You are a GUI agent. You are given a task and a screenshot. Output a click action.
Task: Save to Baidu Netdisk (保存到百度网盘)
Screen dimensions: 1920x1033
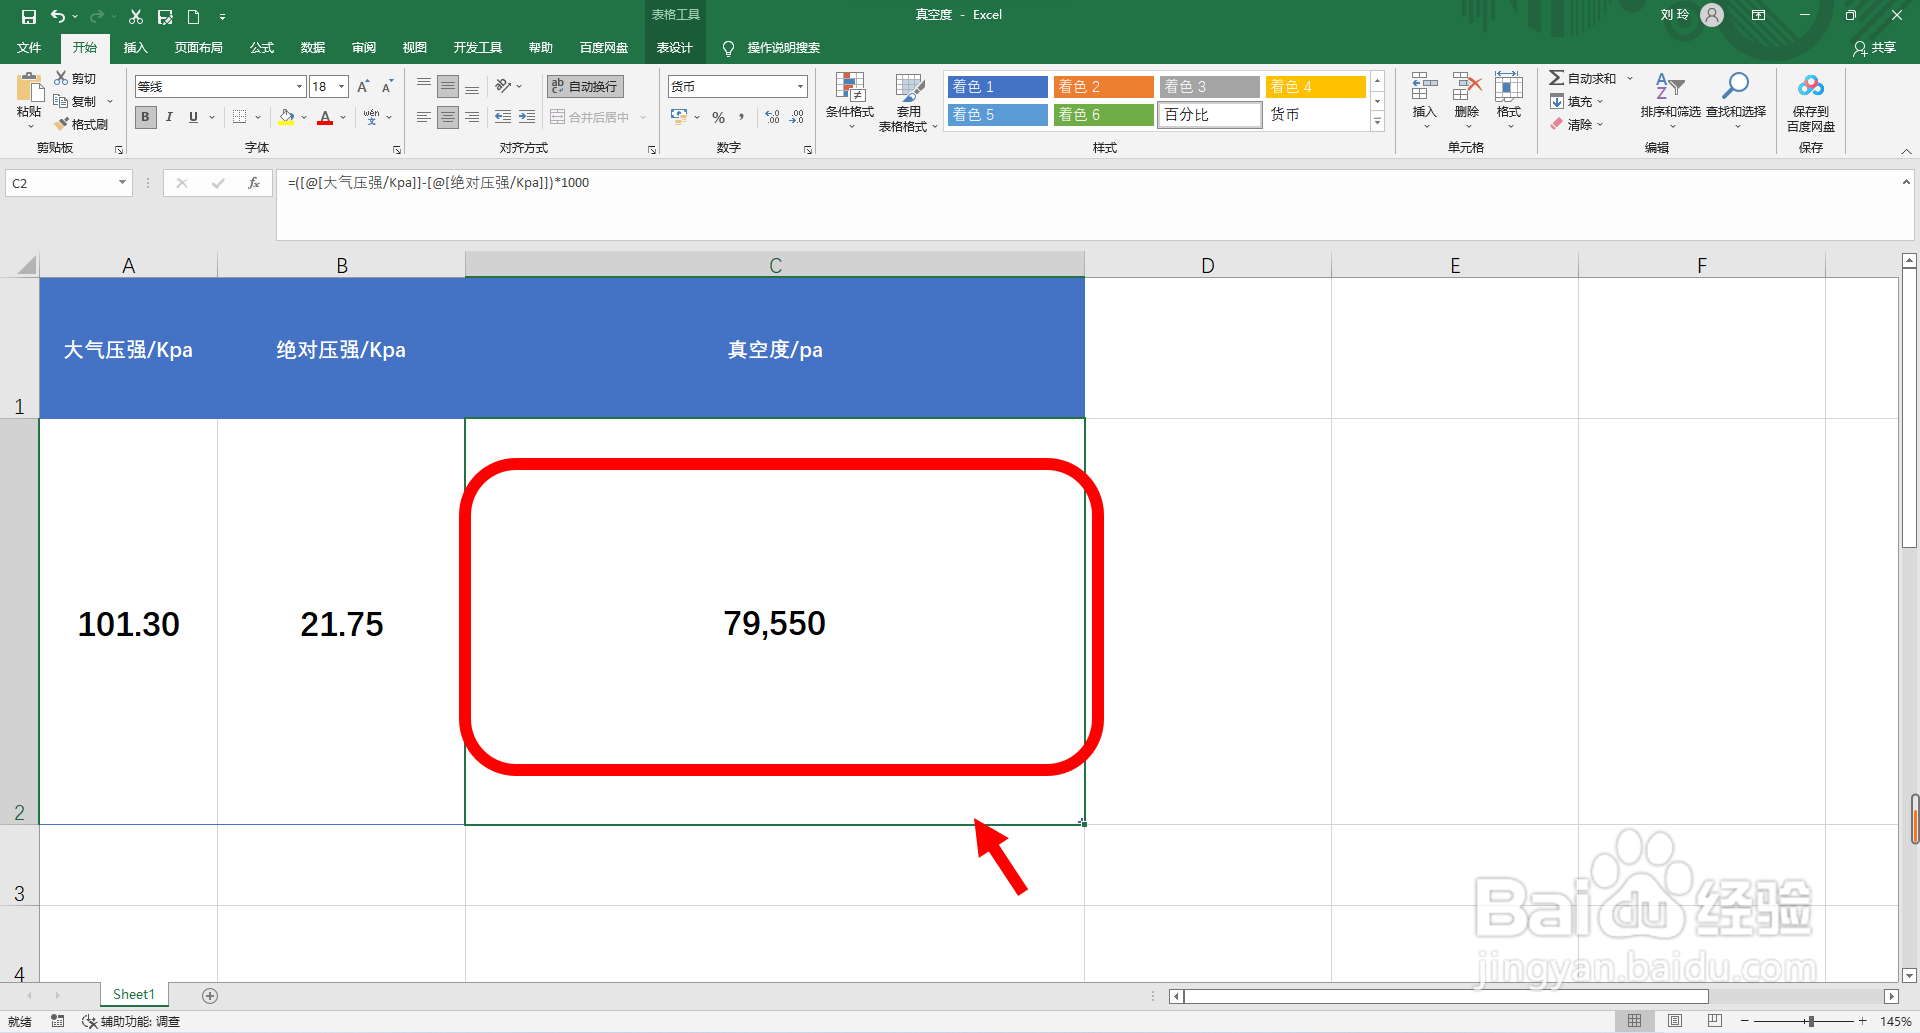point(1811,102)
